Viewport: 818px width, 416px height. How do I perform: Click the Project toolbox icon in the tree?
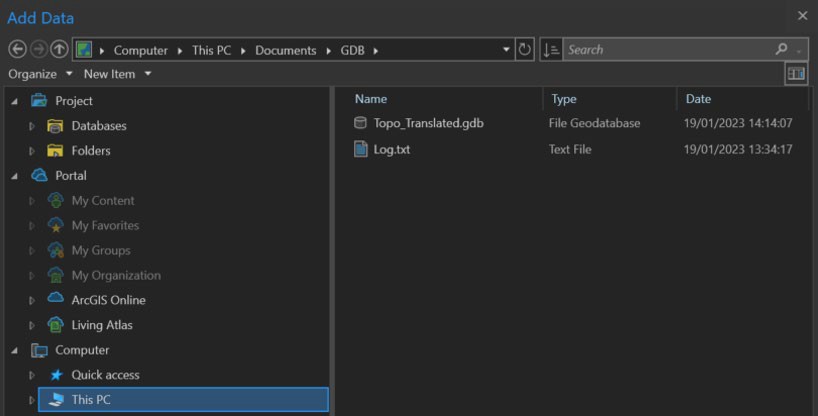[x=39, y=100]
